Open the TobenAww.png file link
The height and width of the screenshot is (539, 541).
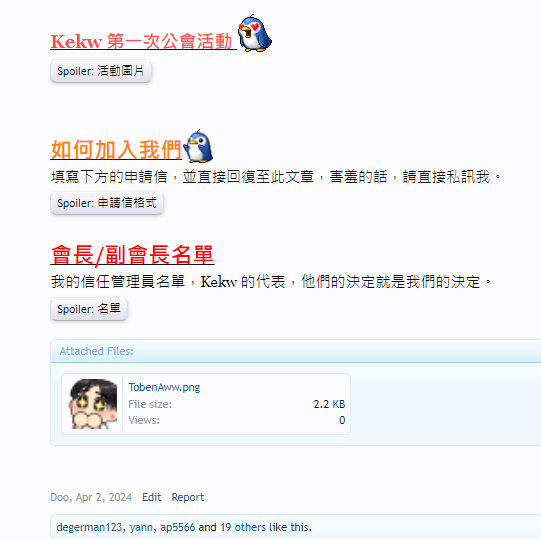pos(164,387)
